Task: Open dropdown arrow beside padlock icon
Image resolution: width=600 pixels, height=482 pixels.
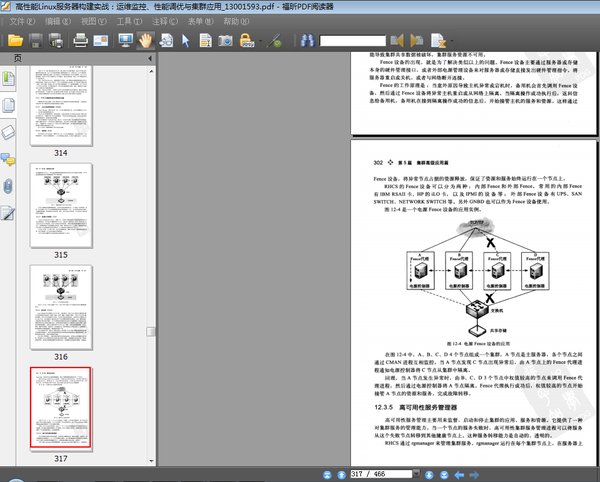Action: pyautogui.click(x=260, y=41)
